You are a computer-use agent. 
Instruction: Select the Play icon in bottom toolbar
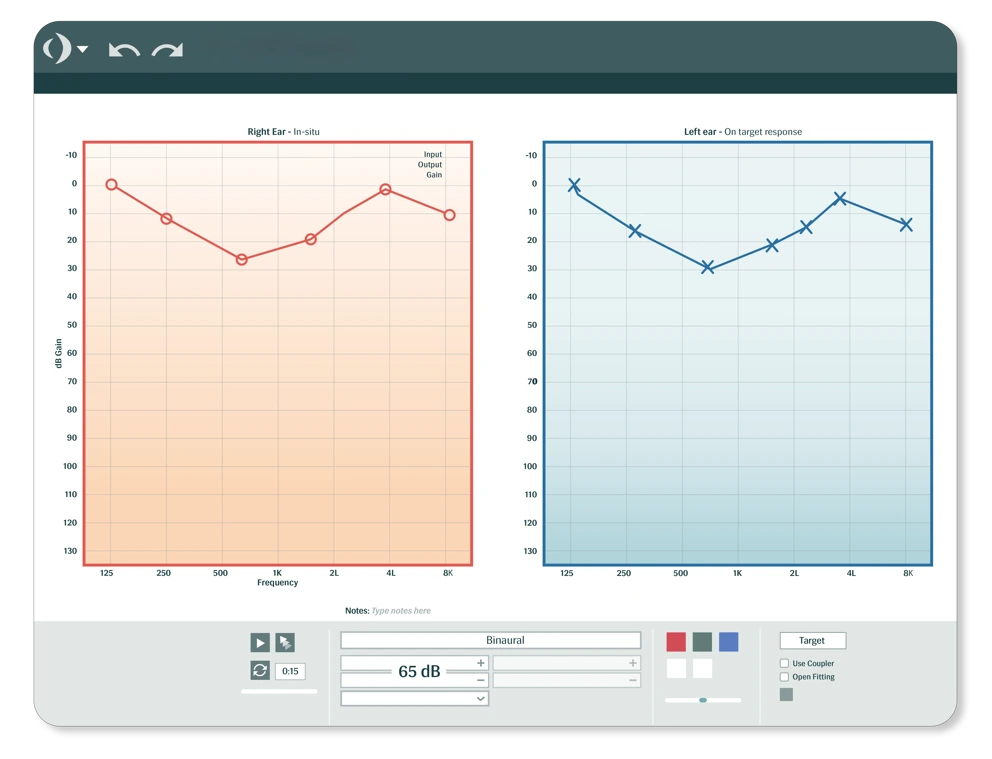coord(259,641)
